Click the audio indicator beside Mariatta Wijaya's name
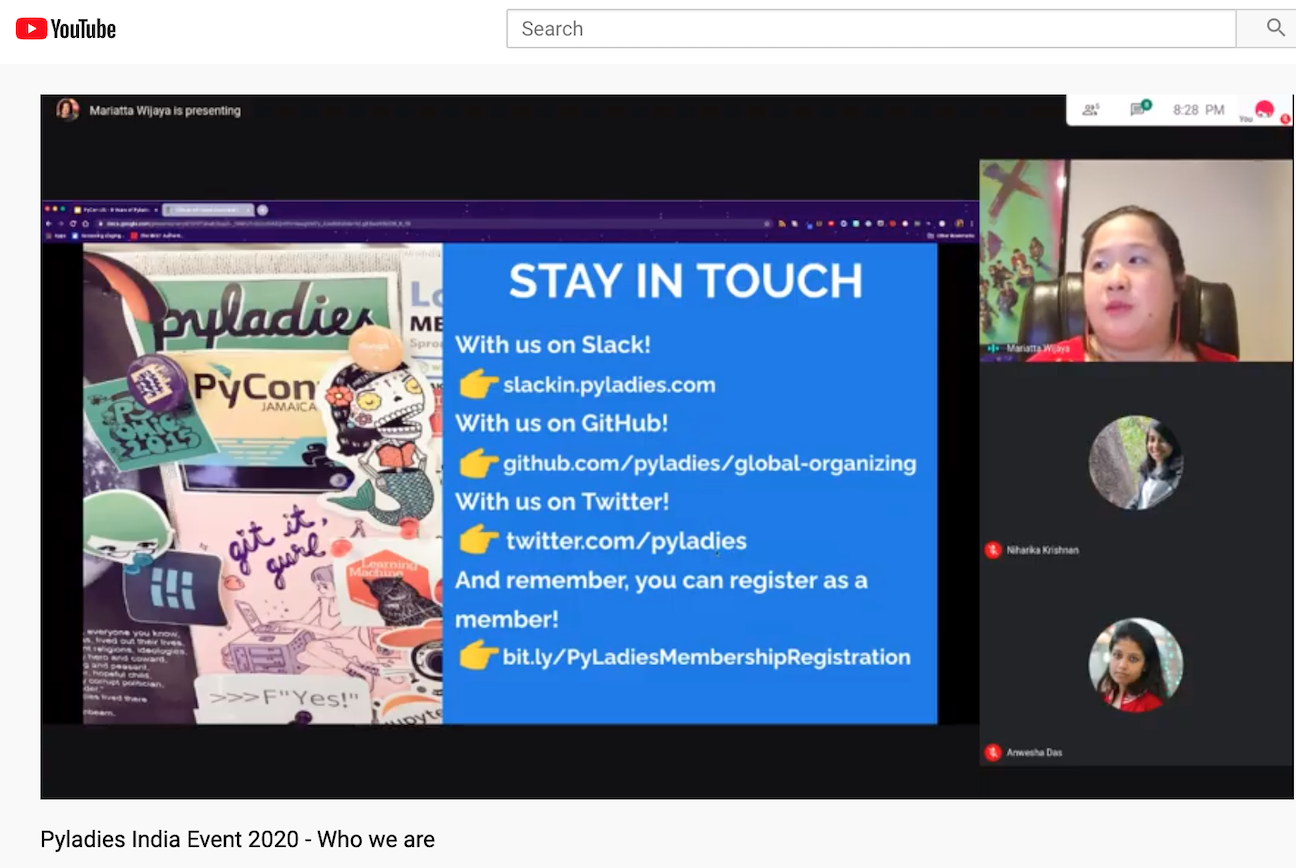The height and width of the screenshot is (868, 1296). click(994, 348)
